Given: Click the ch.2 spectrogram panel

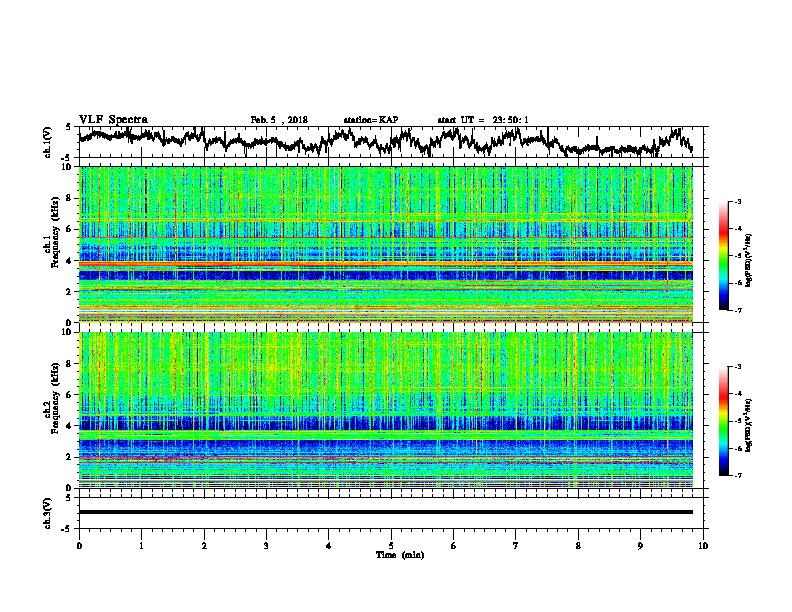Looking at the screenshot, I should tap(386, 410).
